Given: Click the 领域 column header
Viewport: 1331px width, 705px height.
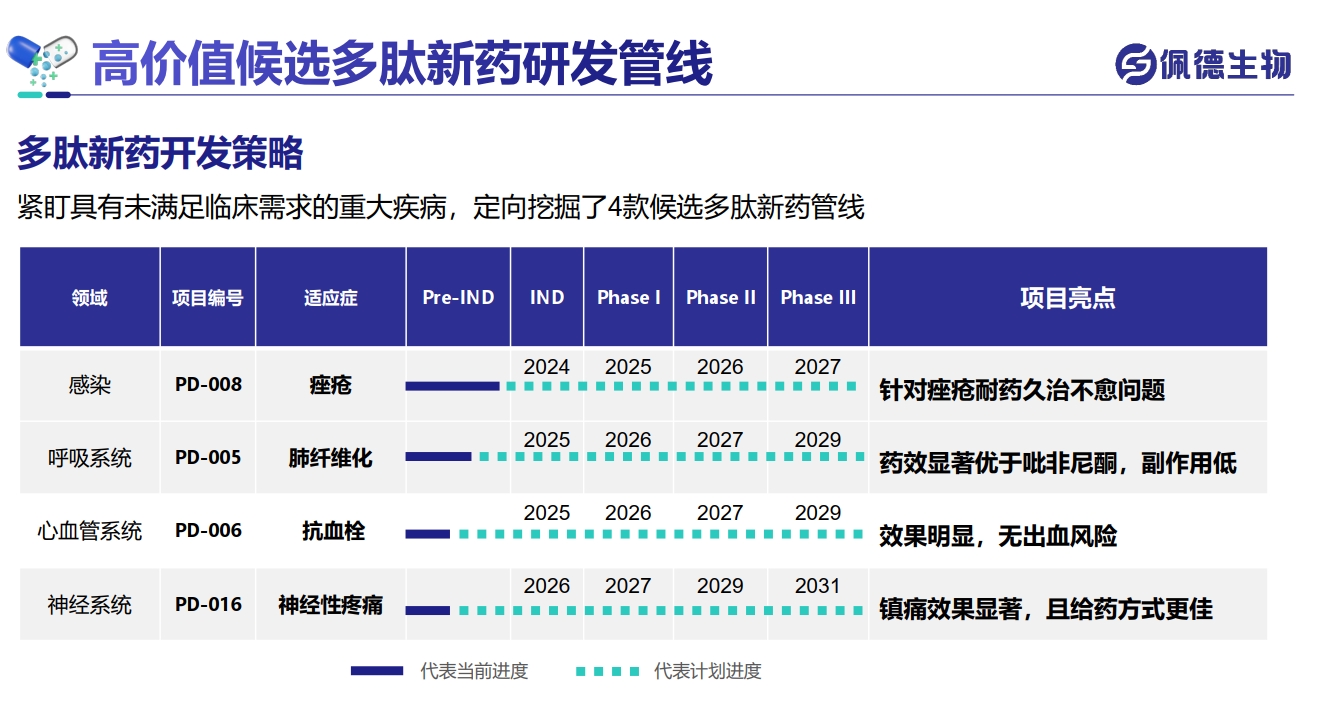Looking at the screenshot, I should click(x=90, y=297).
